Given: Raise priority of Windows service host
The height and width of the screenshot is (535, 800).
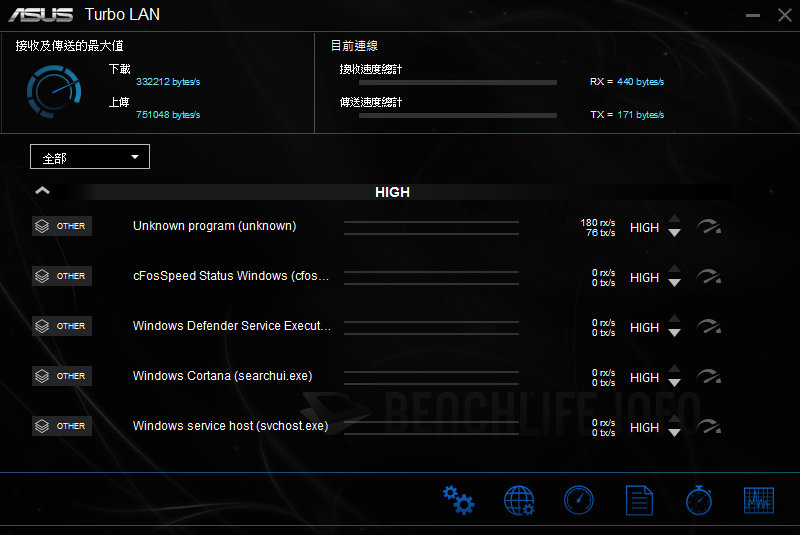Looking at the screenshot, I should 674,419.
